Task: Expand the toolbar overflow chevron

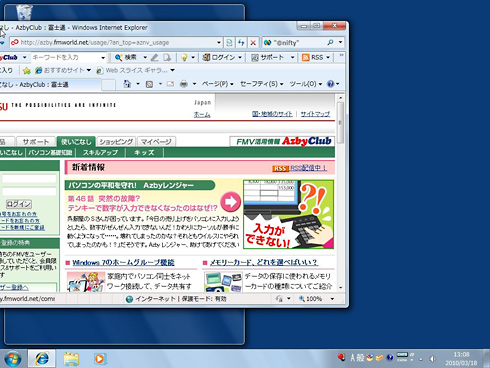Action: (x=341, y=56)
